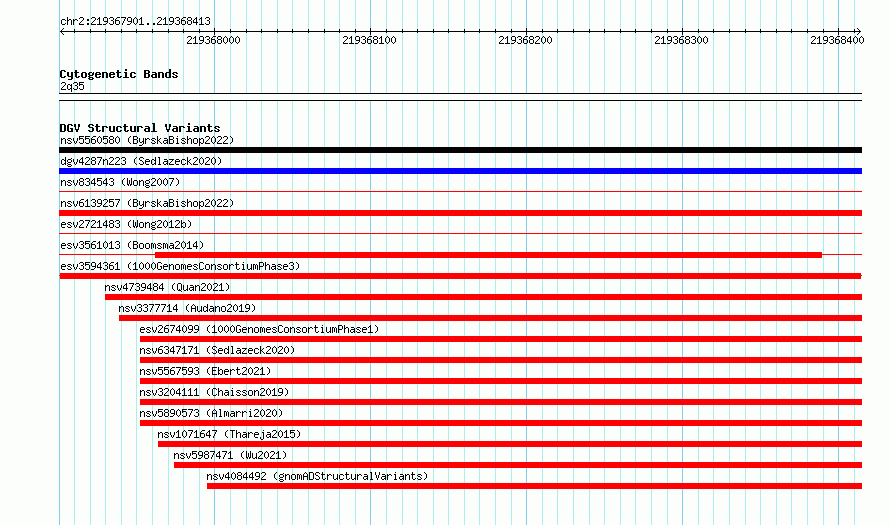Open nsv4084492 (gnomADStructuralVariants) entry
The image size is (890, 525).
click(317, 476)
